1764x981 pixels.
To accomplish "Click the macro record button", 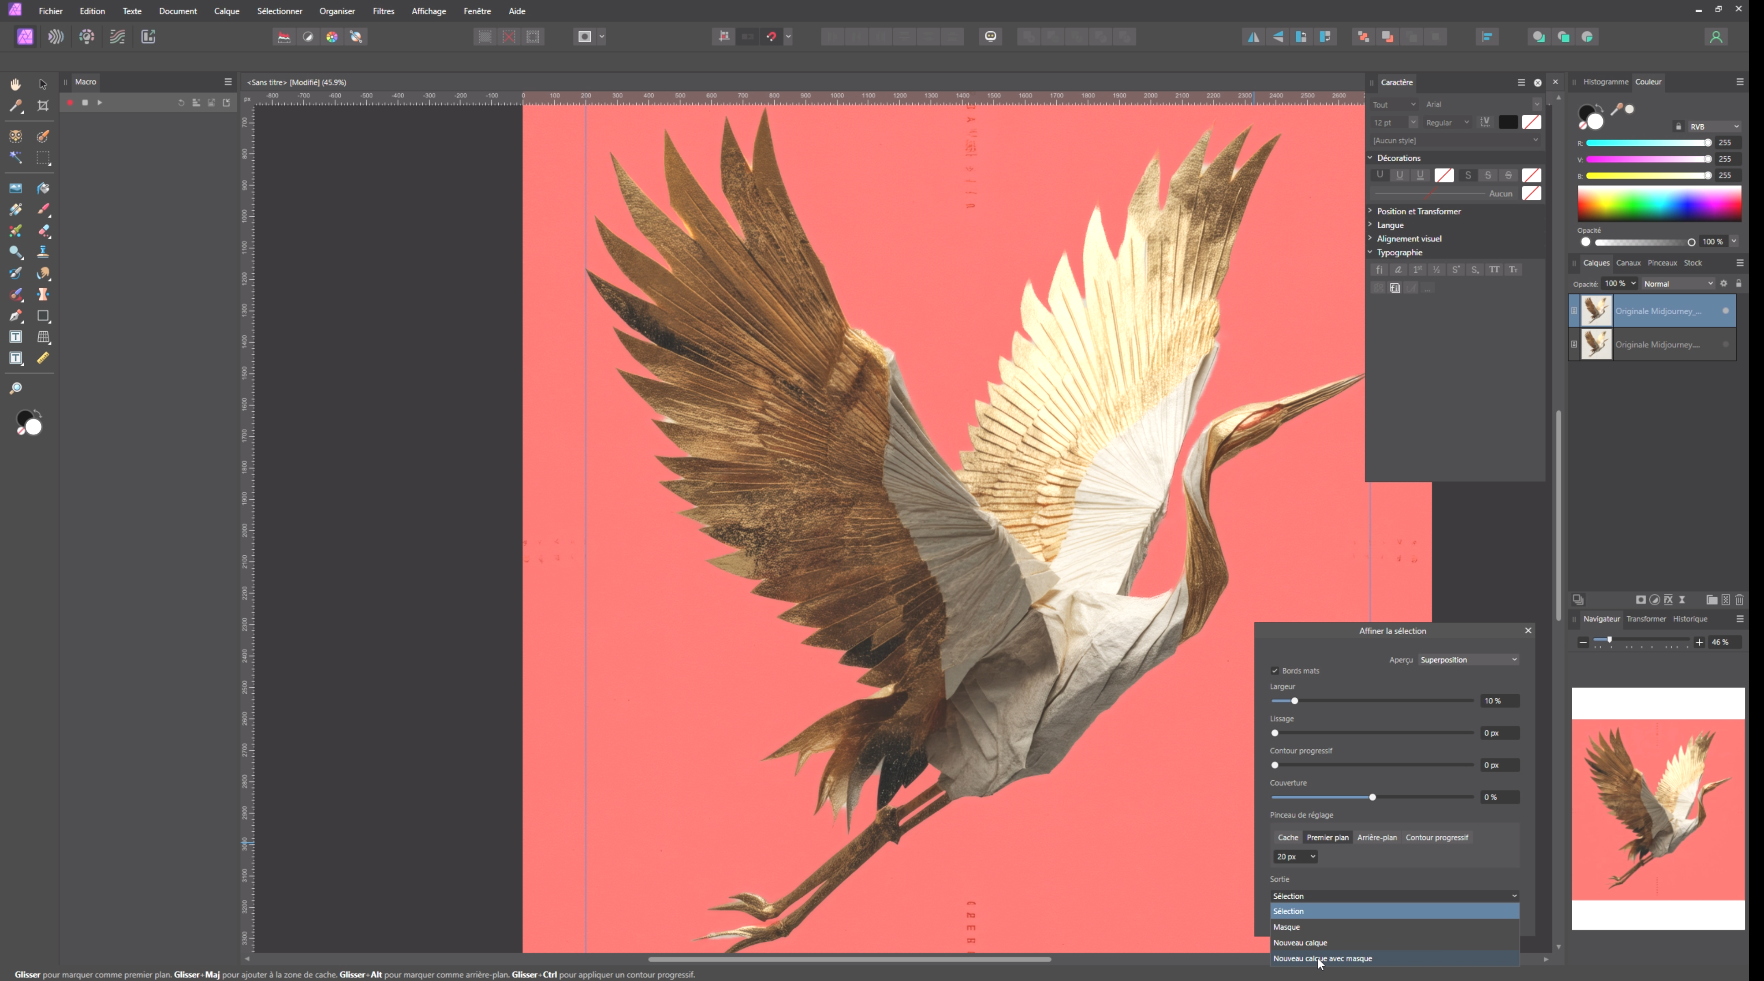I will tap(70, 103).
